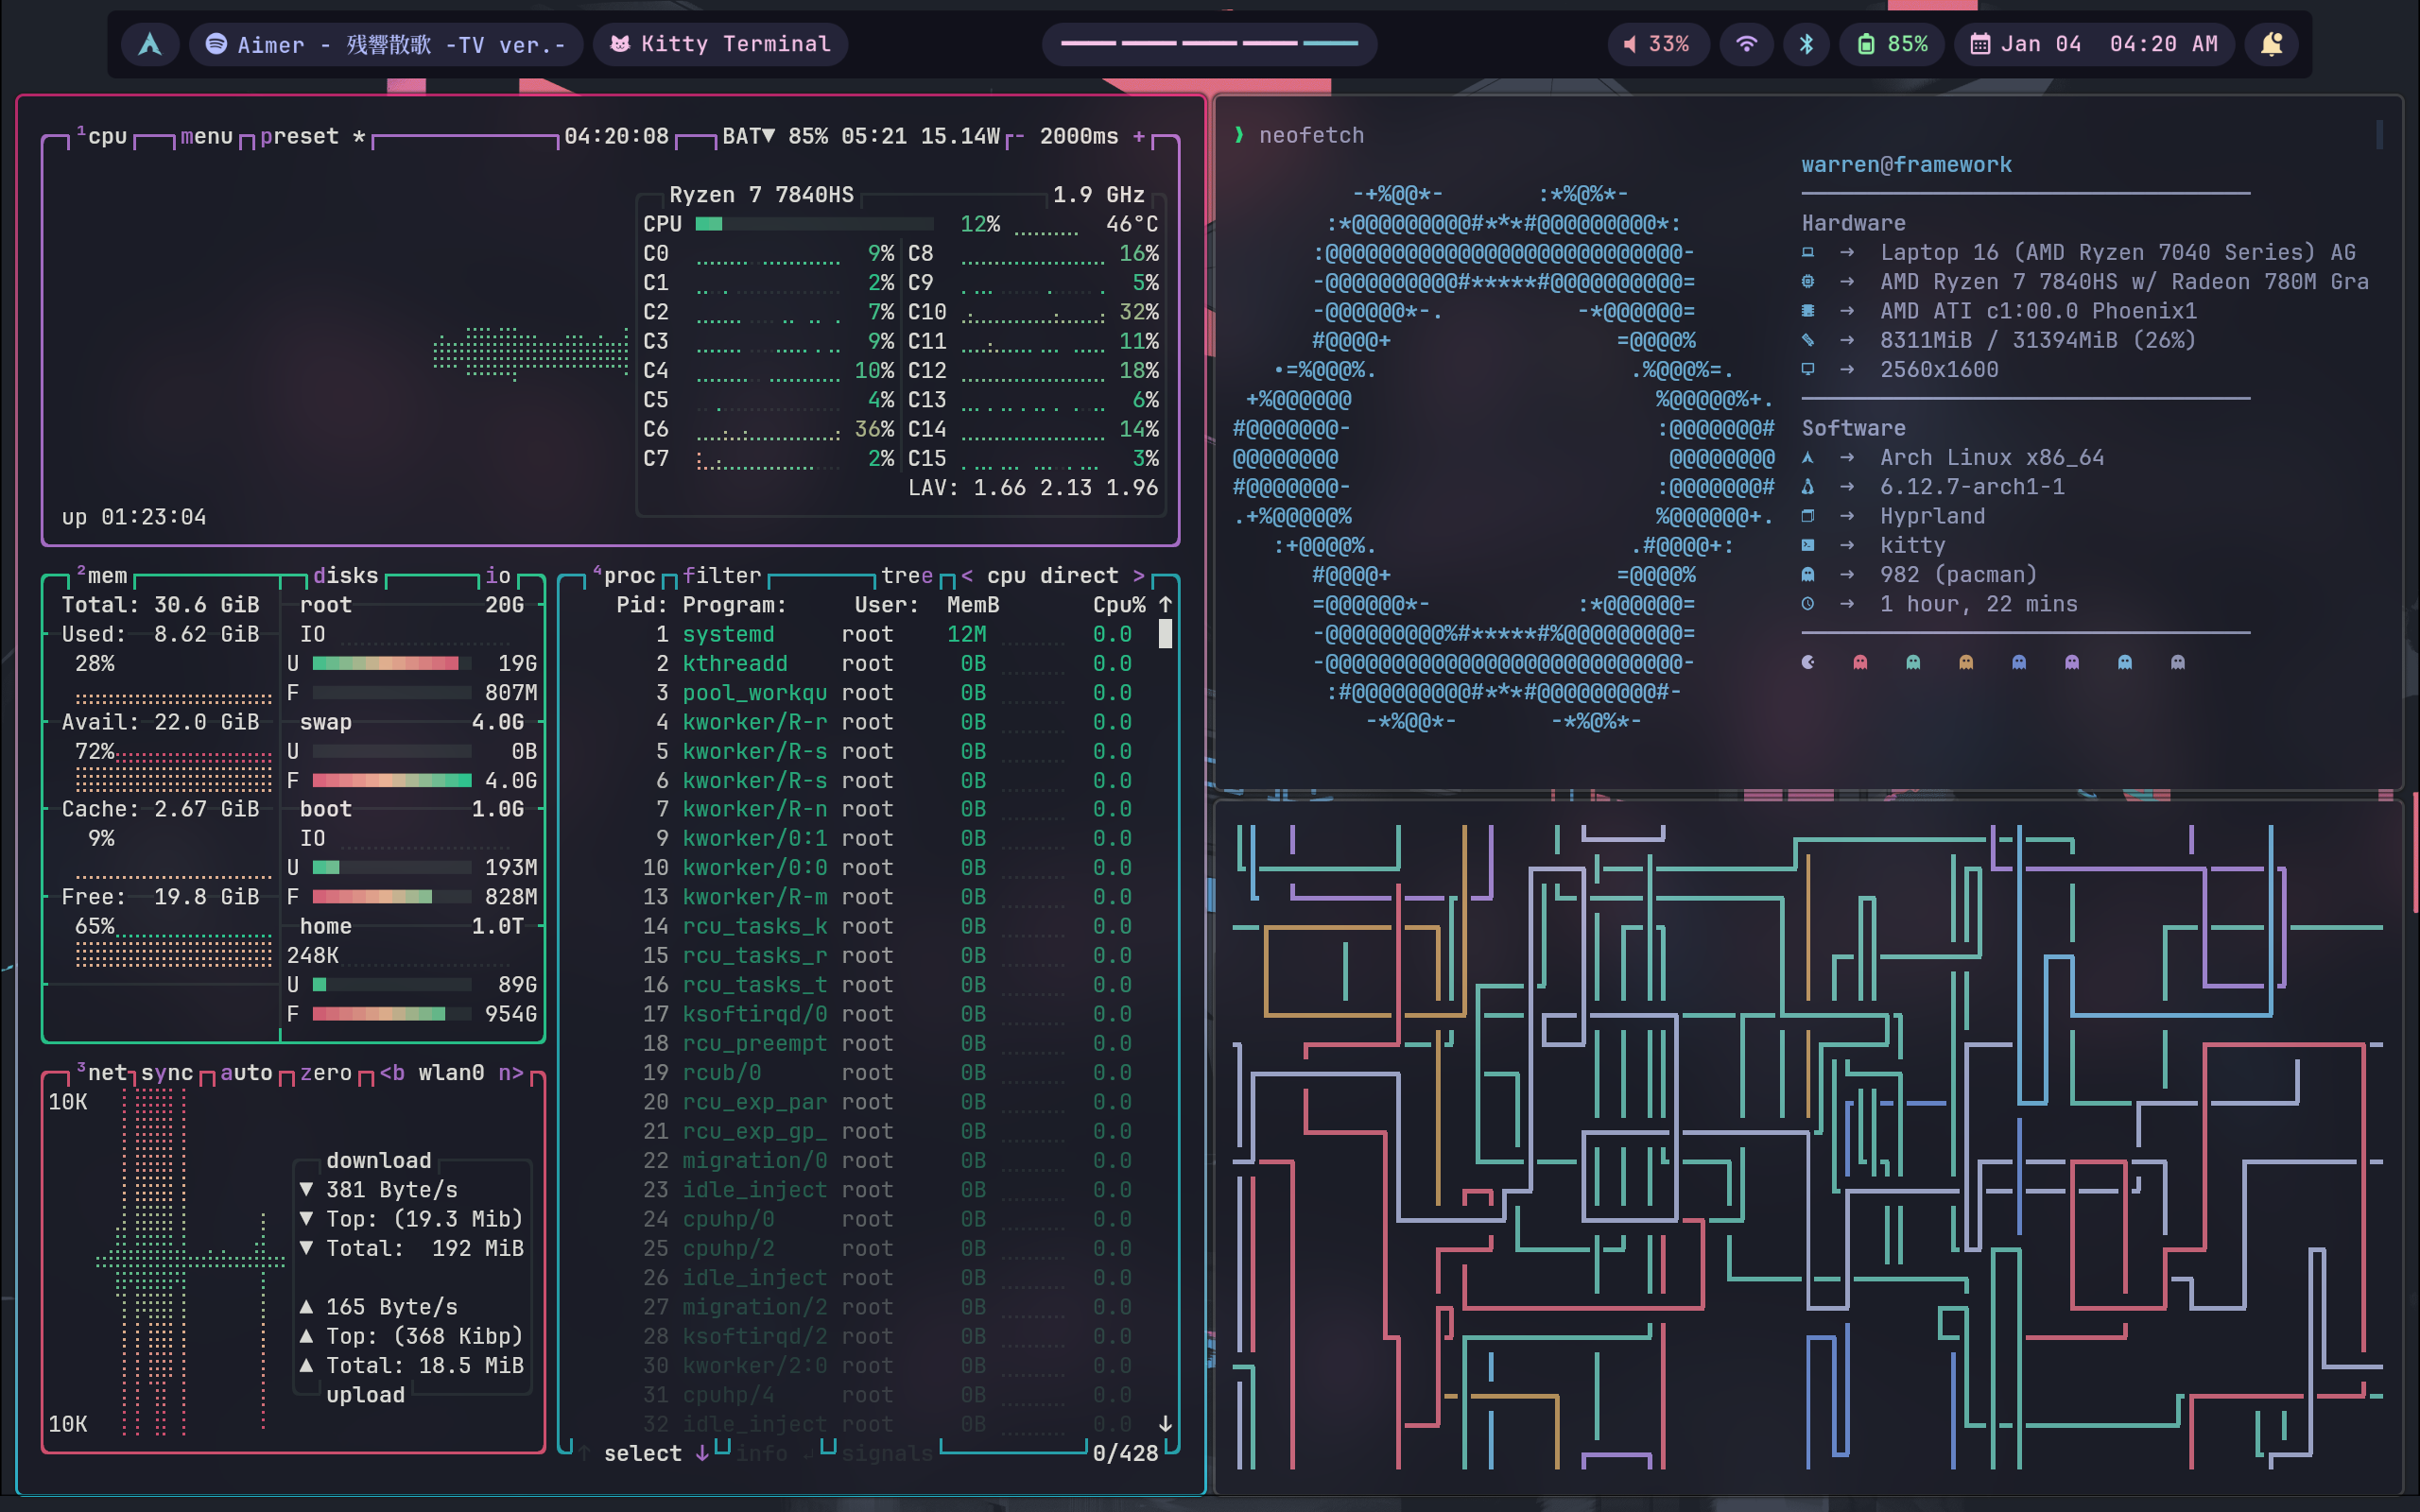This screenshot has width=2420, height=1512.
Task: Click the neofetch GPU icon
Action: click(1808, 311)
